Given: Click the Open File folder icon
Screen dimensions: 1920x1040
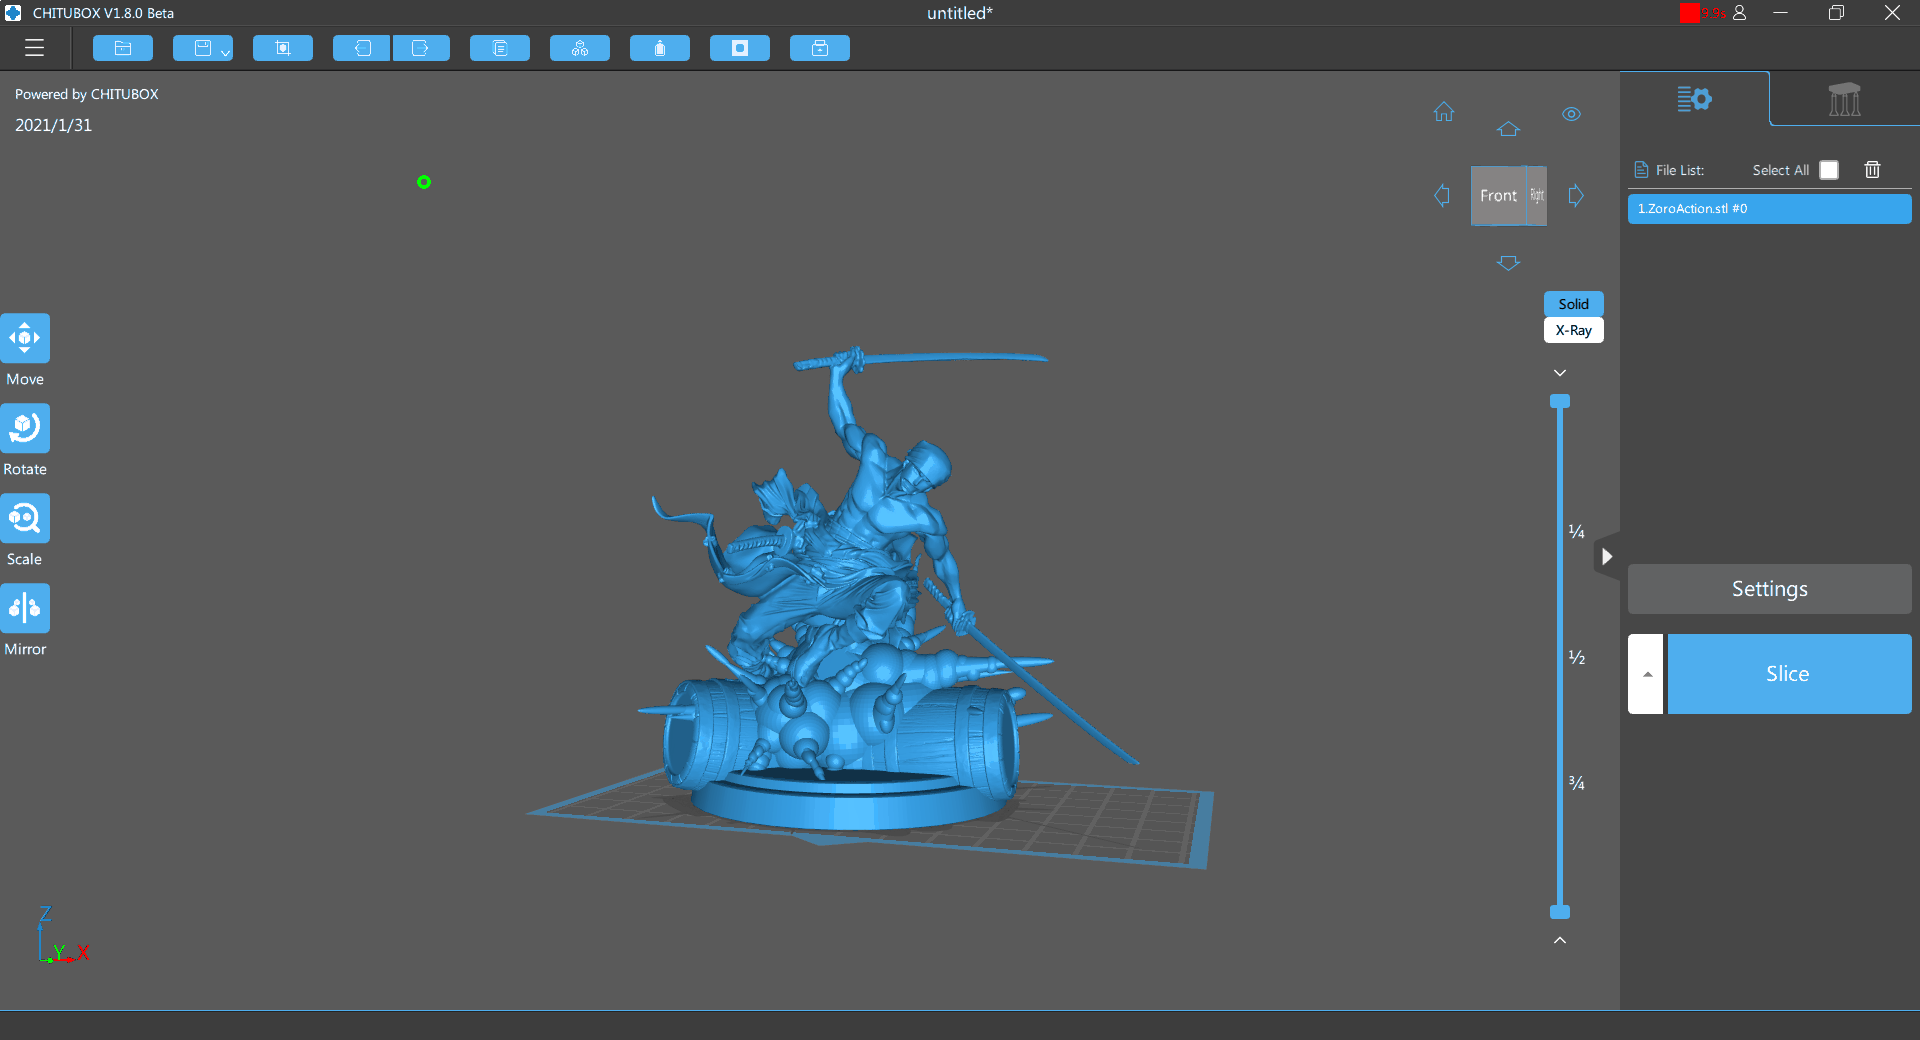Looking at the screenshot, I should [123, 48].
